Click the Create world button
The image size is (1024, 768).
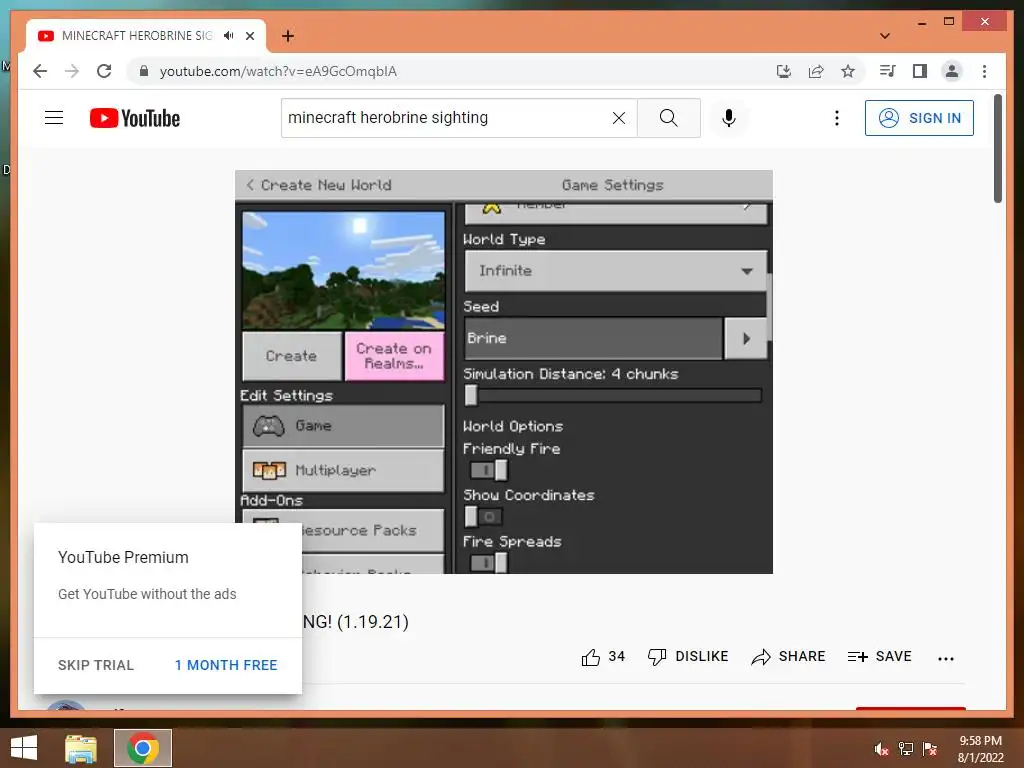pos(291,356)
